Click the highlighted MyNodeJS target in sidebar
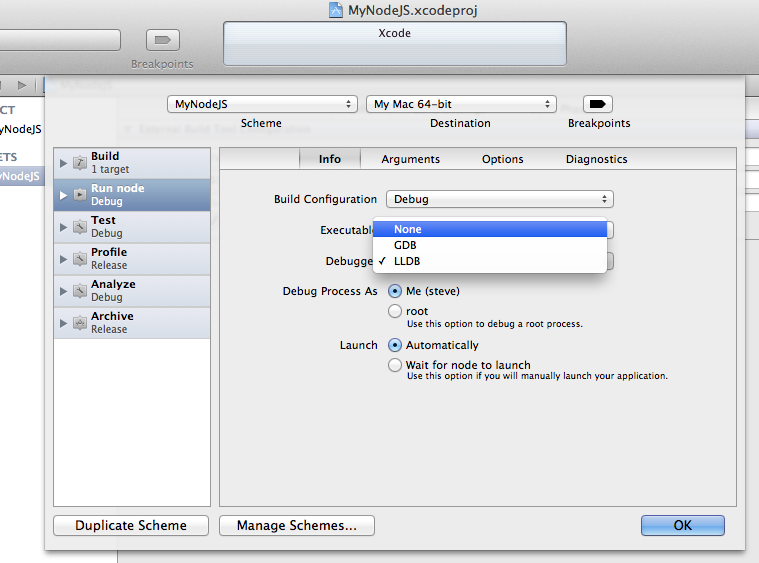 (22, 176)
